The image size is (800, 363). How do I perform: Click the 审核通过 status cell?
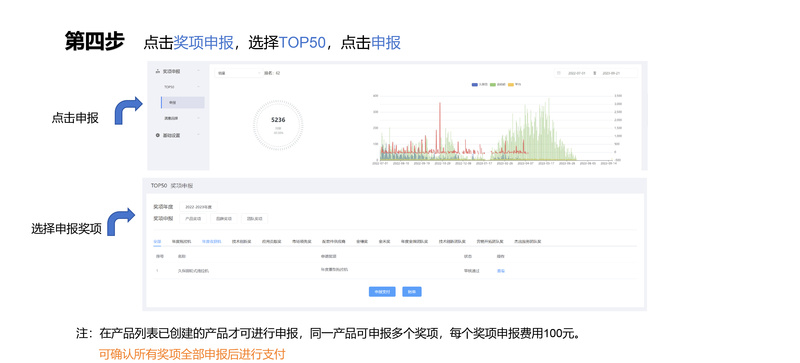tap(471, 271)
